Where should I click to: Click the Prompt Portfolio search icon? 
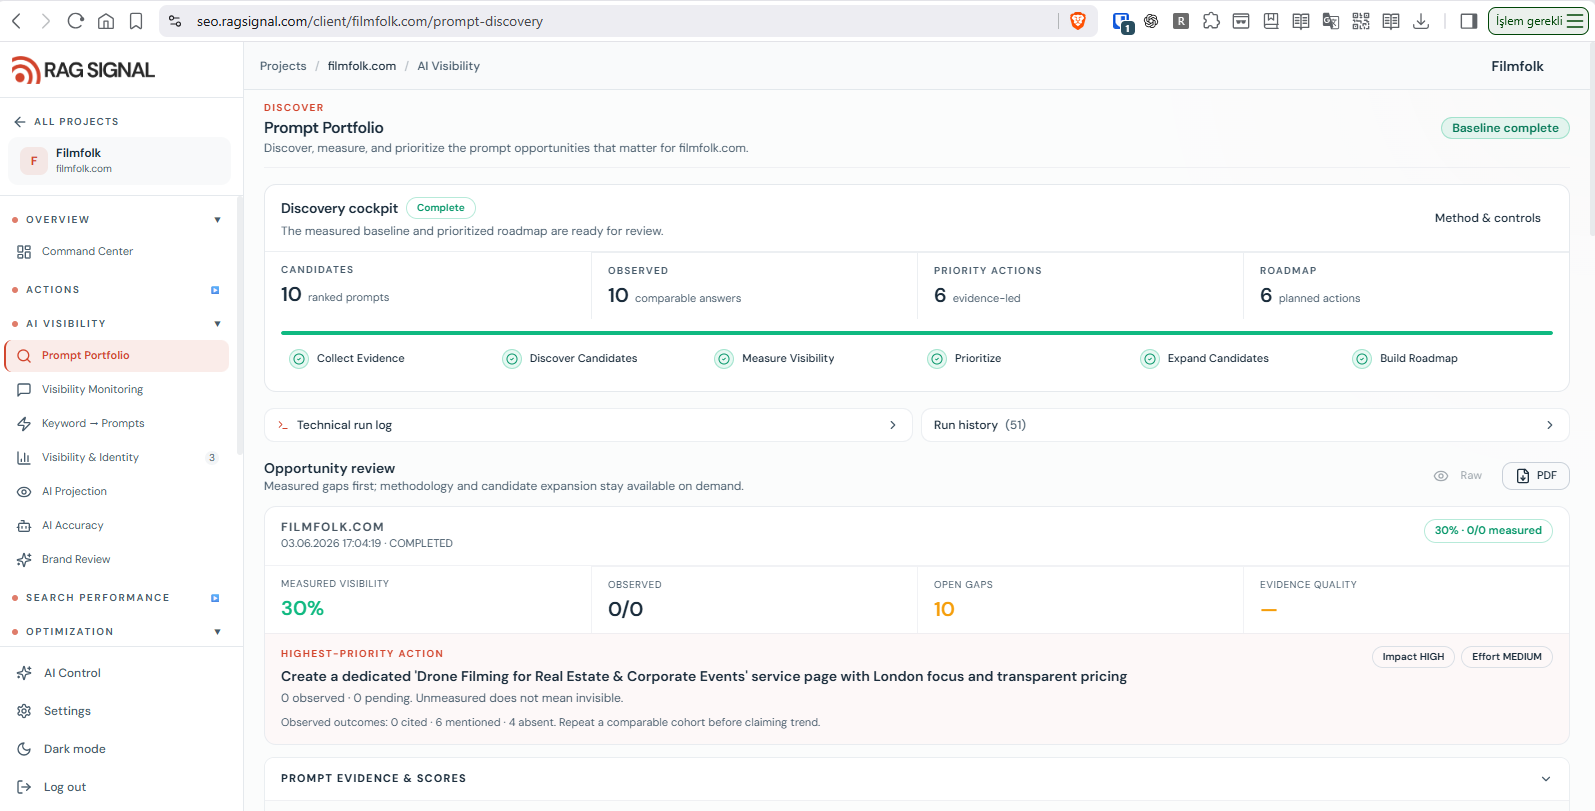[24, 356]
